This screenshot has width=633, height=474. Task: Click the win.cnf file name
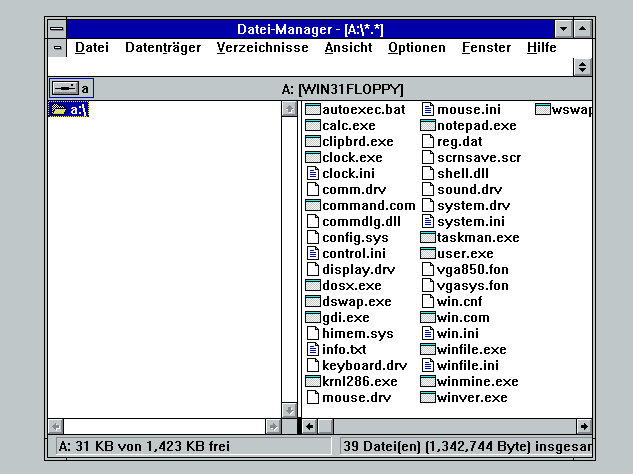coord(459,302)
